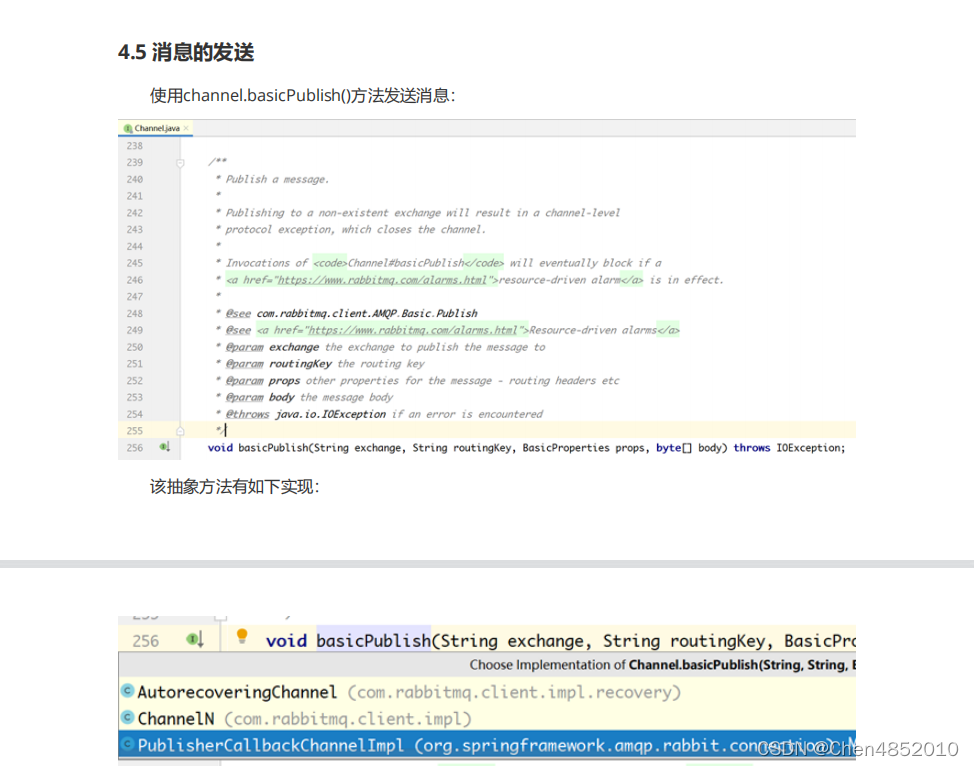974x766 pixels.
Task: Collapse the Javadoc comment at line 239
Action: click(180, 163)
